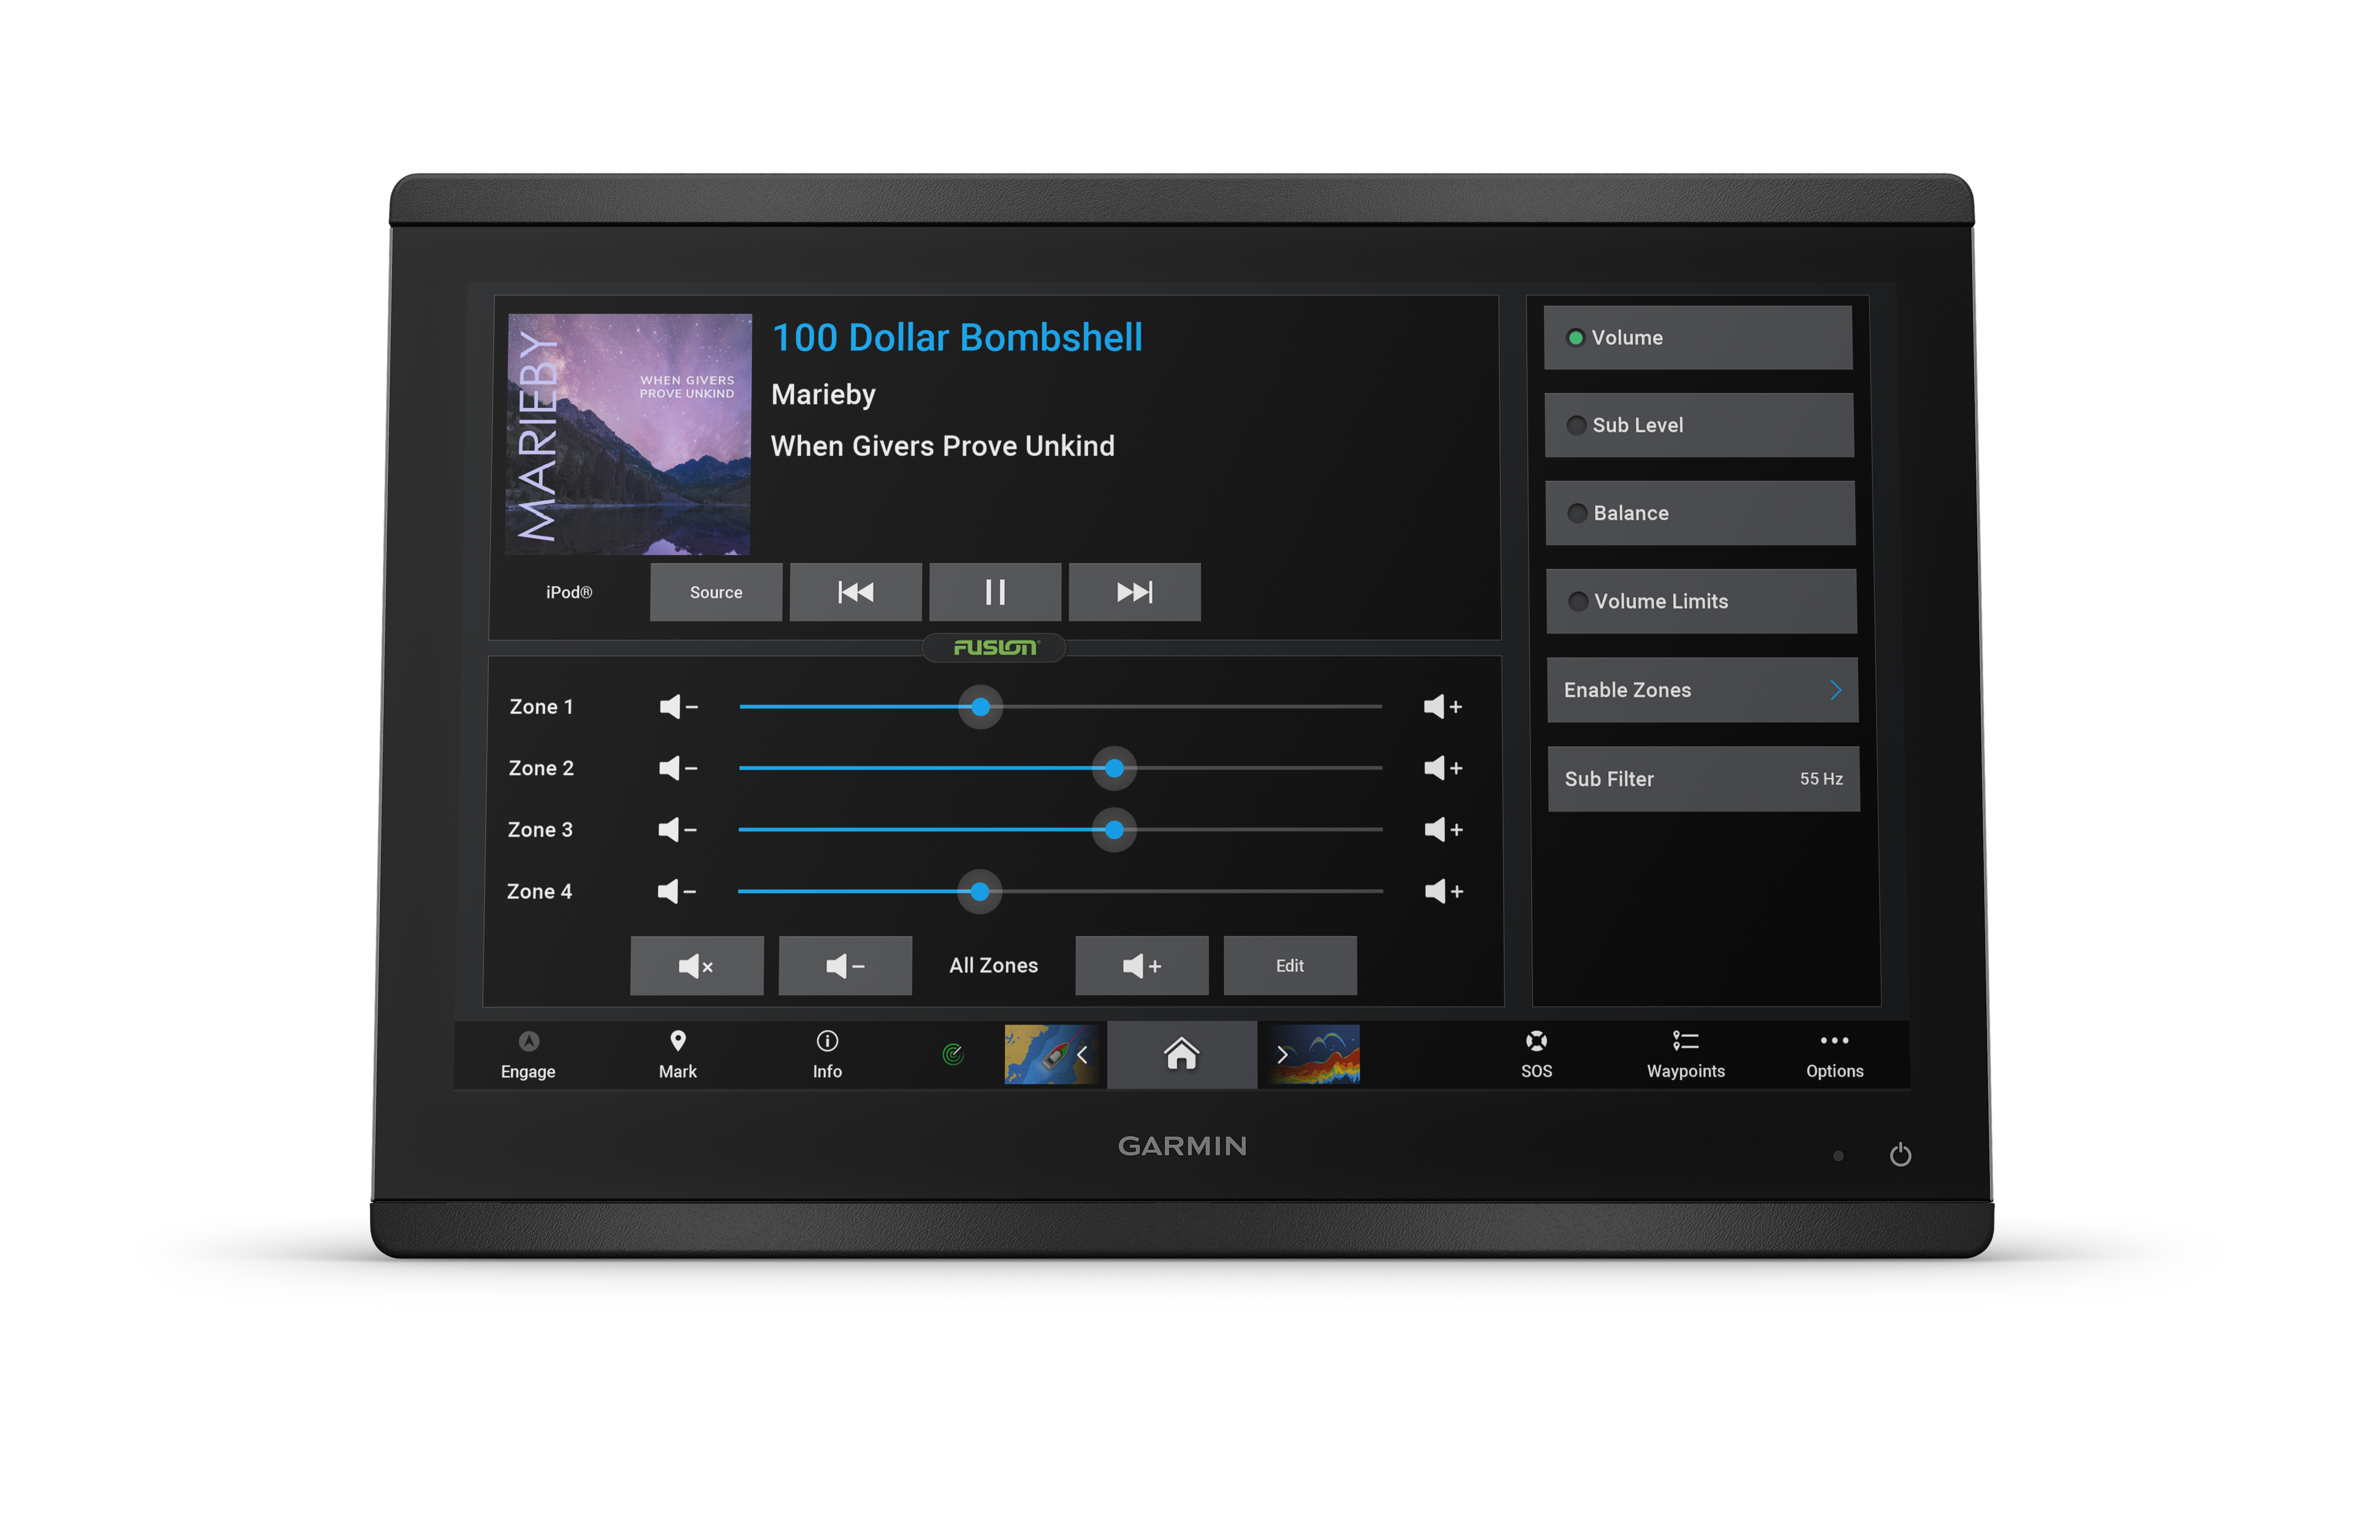Mute all zones
2380x1540 pixels.
click(x=697, y=966)
